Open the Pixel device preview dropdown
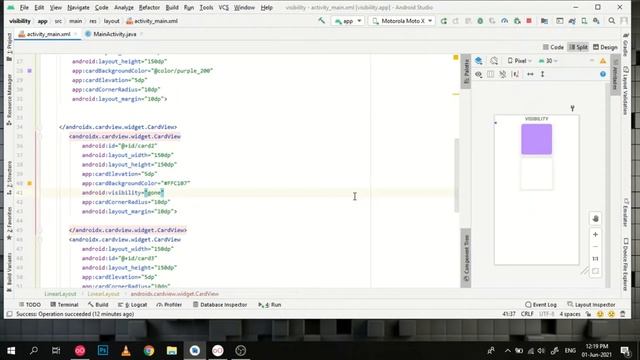640x360 pixels. [x=519, y=61]
